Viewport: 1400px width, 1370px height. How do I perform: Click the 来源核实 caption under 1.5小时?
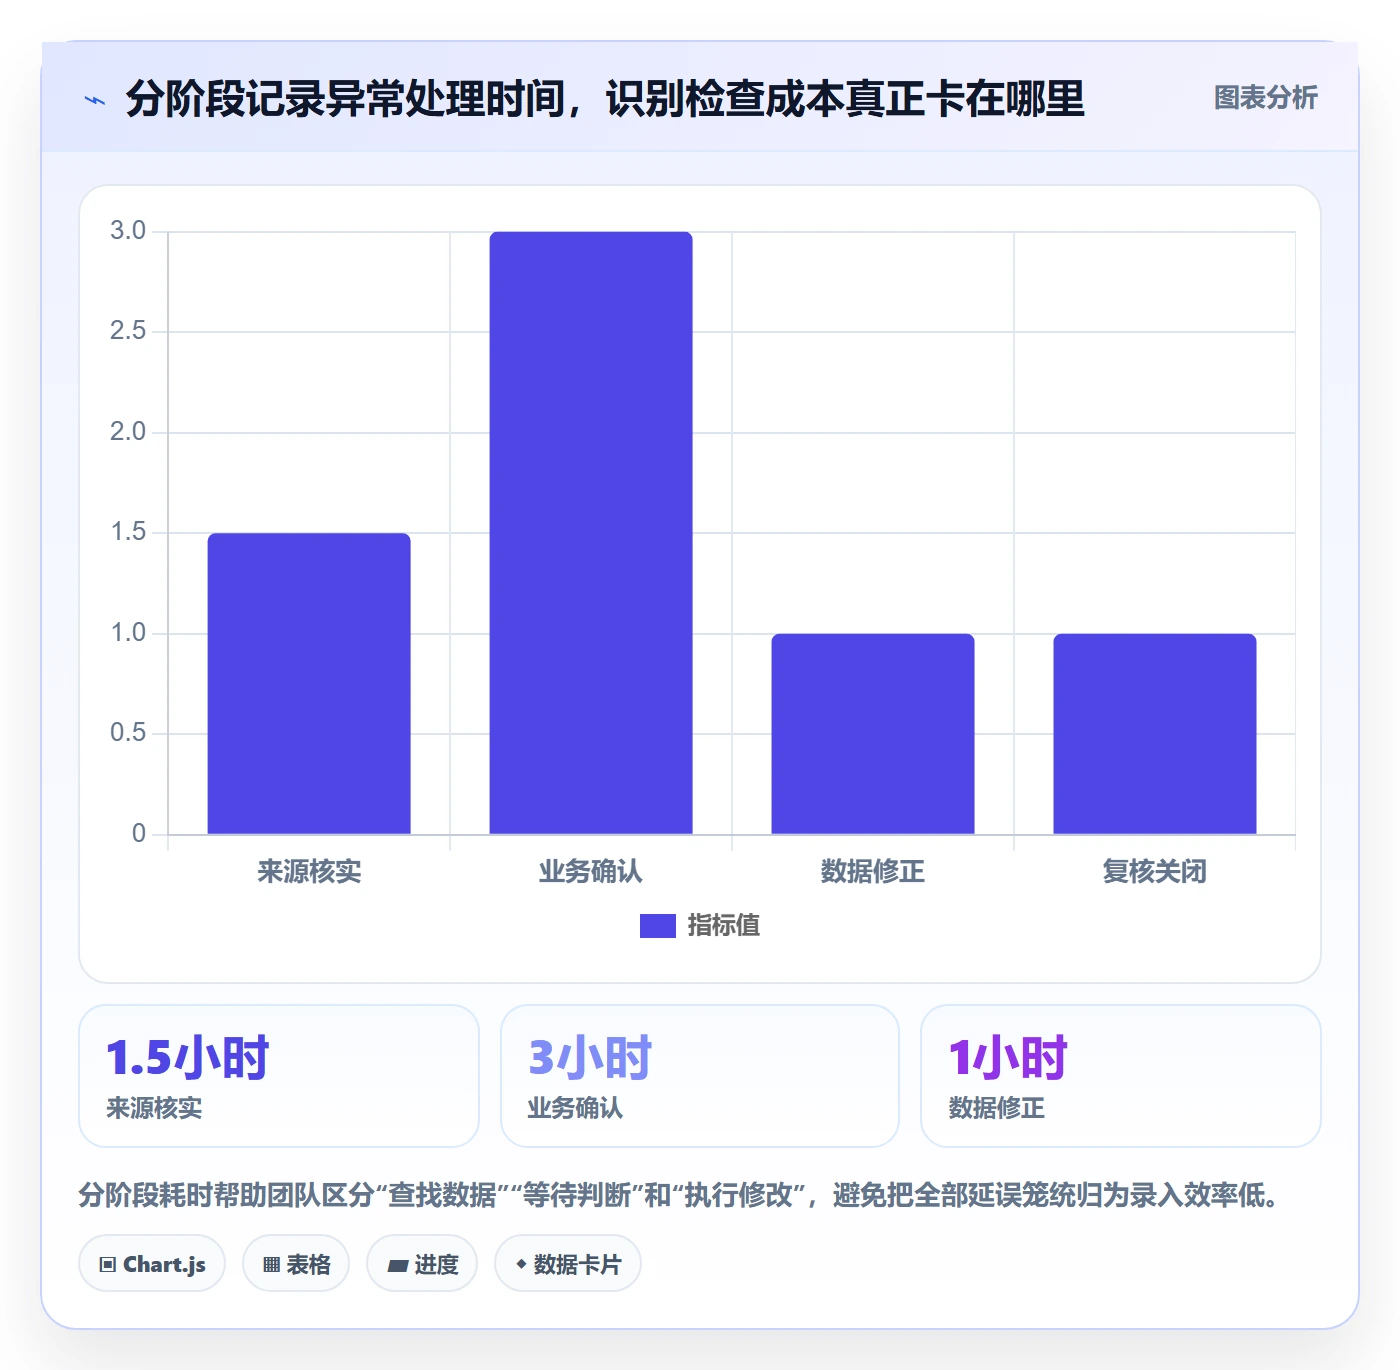pyautogui.click(x=154, y=1108)
